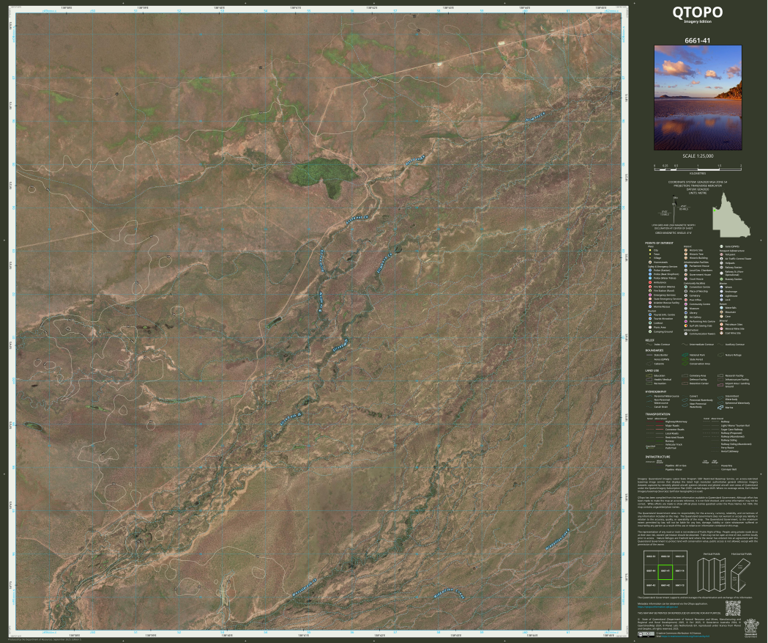Image resolution: width=768 pixels, height=643 pixels.
Task: Click the Library legend icon
Action: (x=686, y=313)
